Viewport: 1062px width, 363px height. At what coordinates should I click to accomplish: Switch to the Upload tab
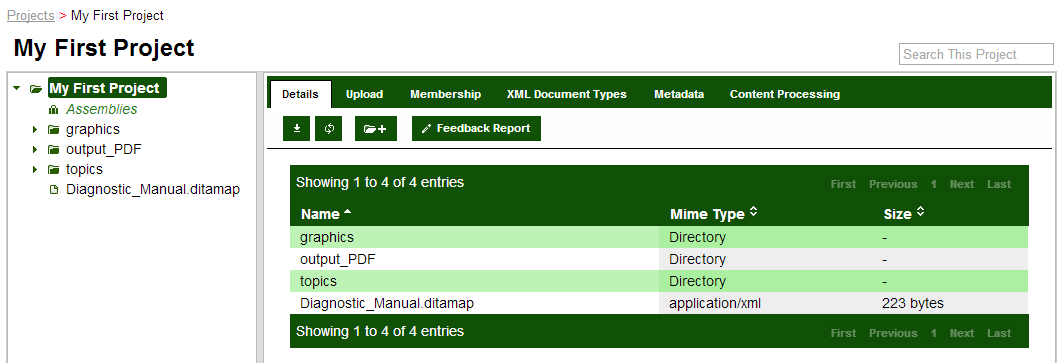click(x=364, y=94)
